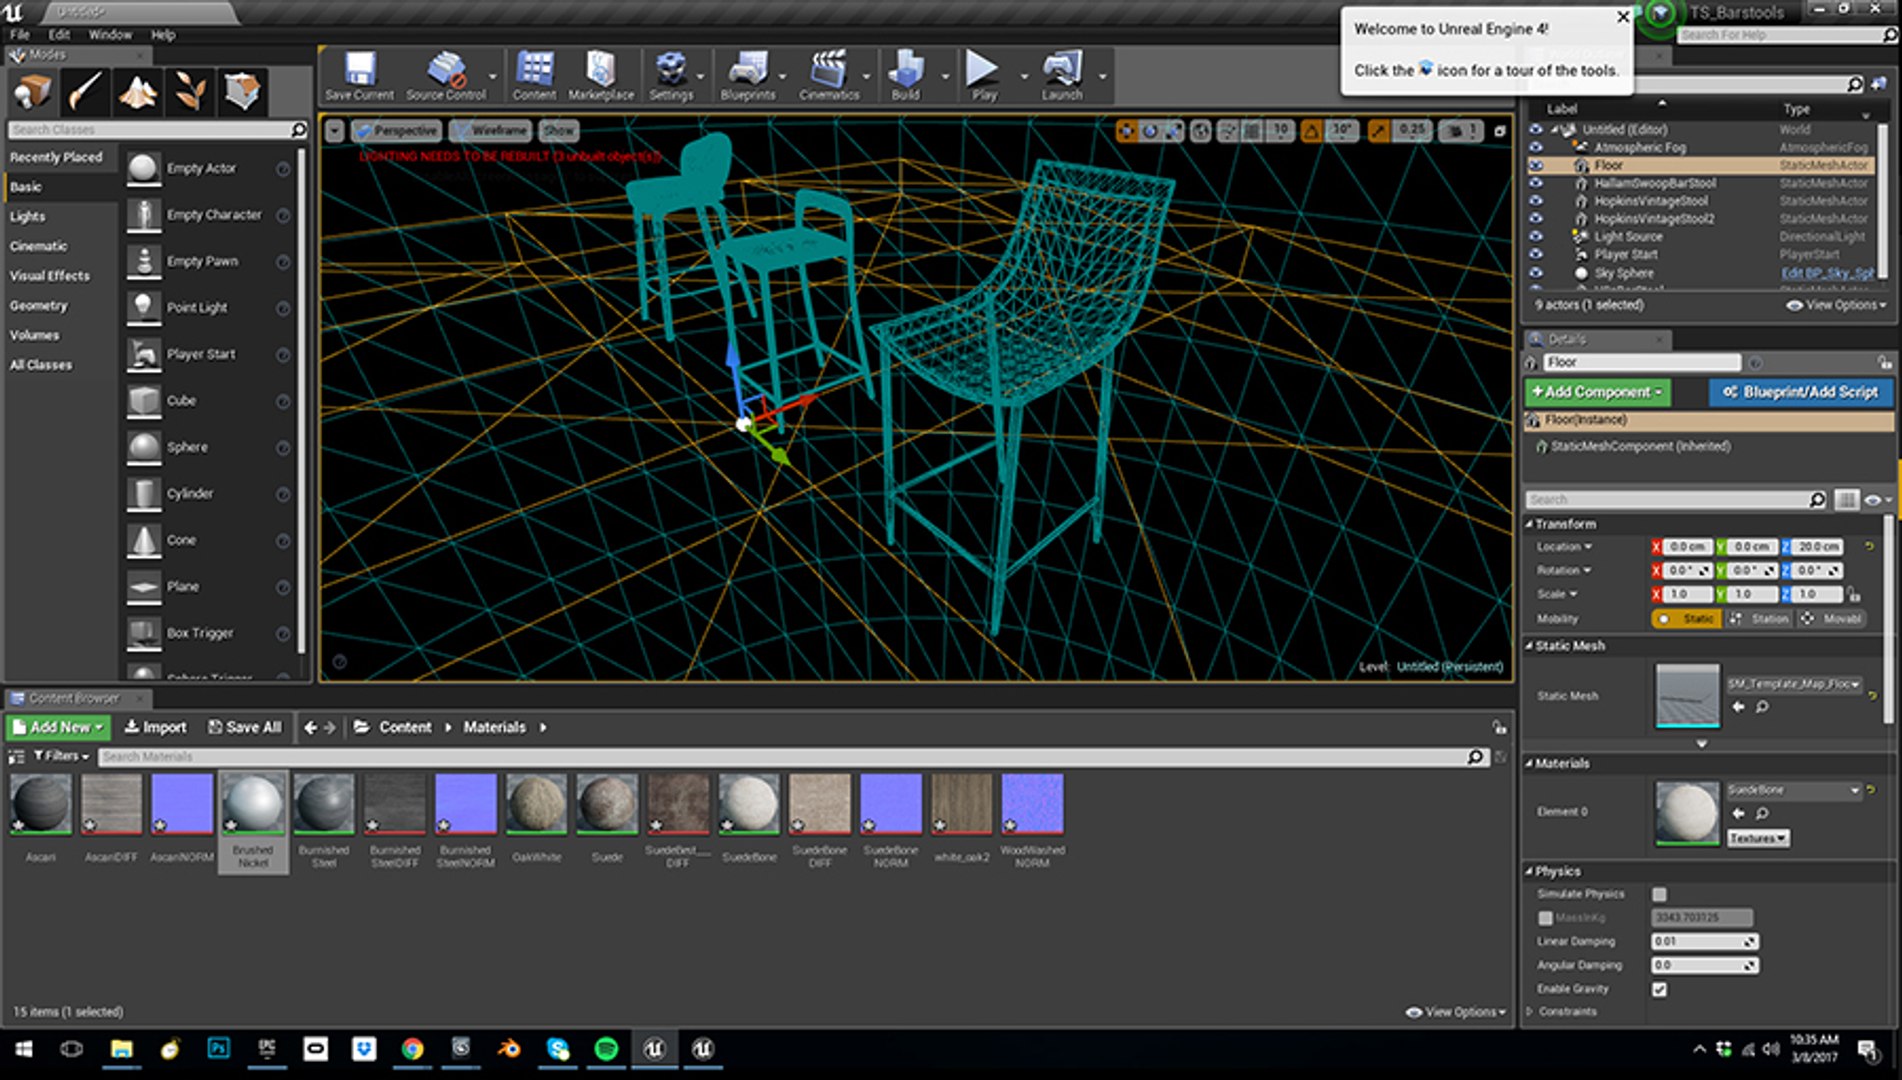This screenshot has width=1902, height=1080.
Task: Select Paint mode brush icon
Action: click(85, 92)
